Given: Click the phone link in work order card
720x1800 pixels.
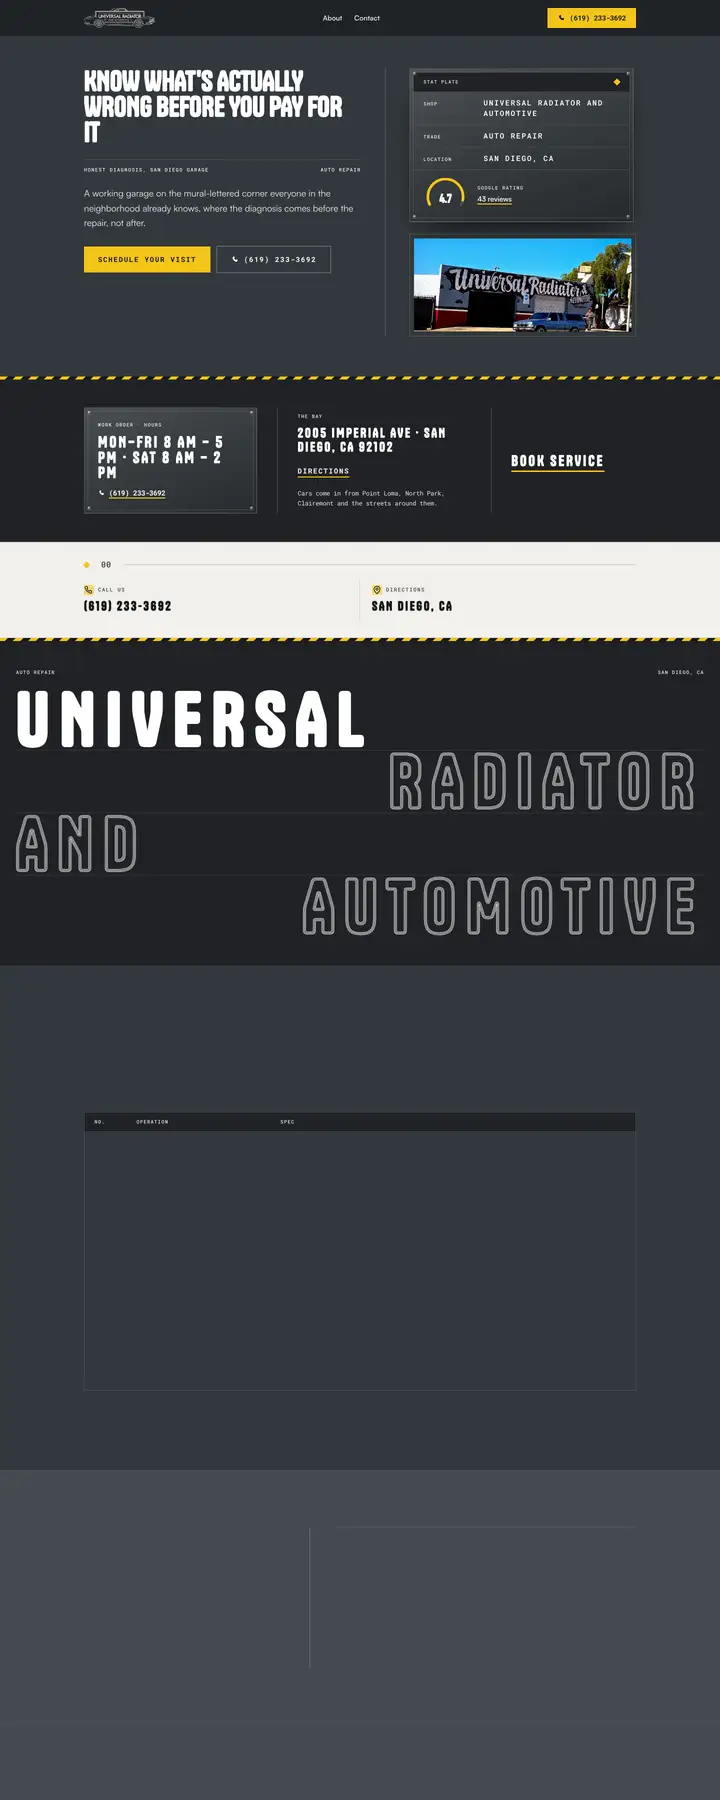Looking at the screenshot, I should click(x=137, y=493).
